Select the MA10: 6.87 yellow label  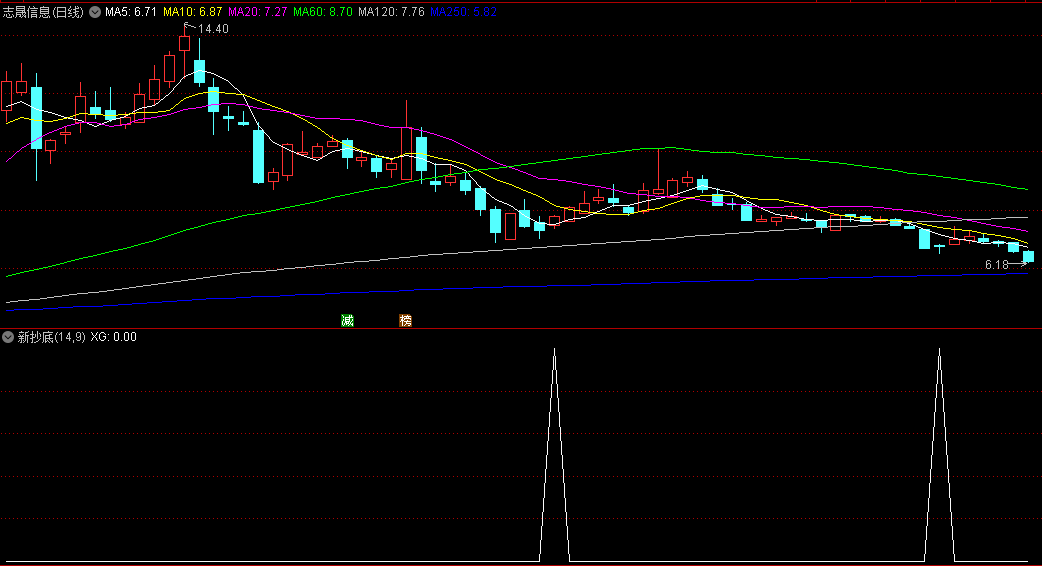coord(193,12)
